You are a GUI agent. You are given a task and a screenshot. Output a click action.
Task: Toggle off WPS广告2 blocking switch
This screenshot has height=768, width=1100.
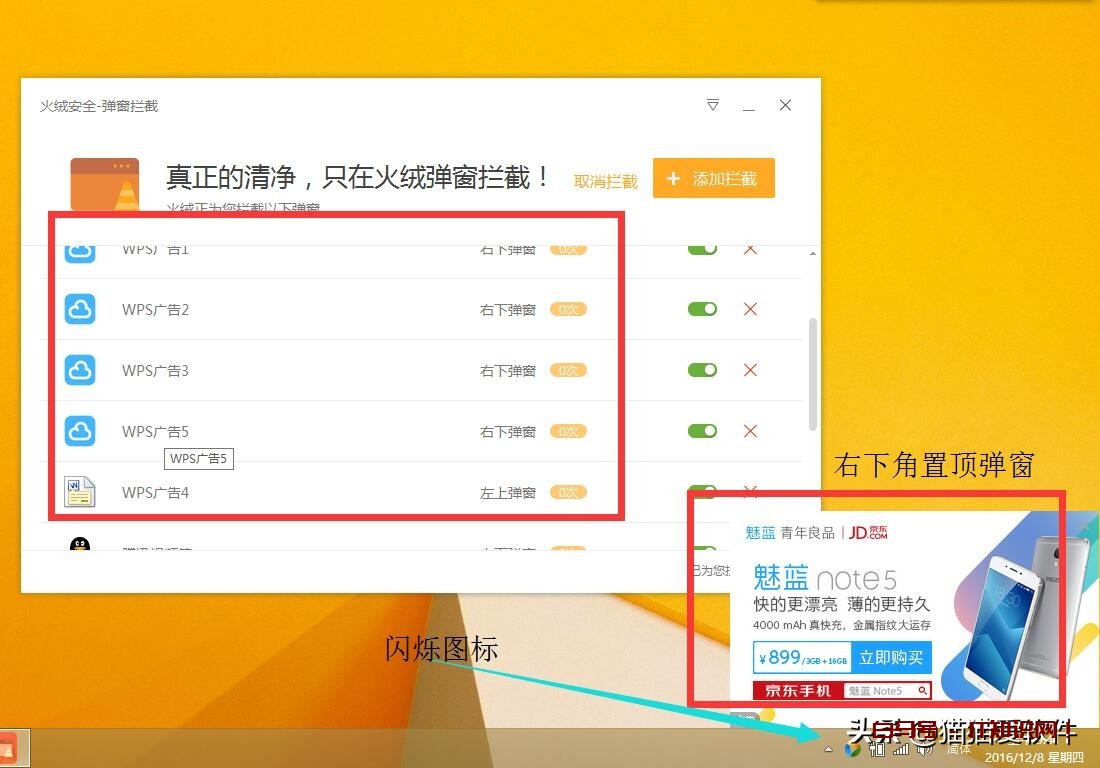(x=702, y=309)
